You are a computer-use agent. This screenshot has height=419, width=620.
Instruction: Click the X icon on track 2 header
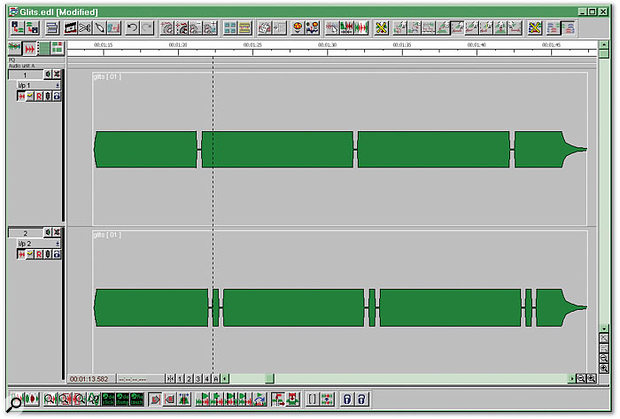tap(57, 232)
